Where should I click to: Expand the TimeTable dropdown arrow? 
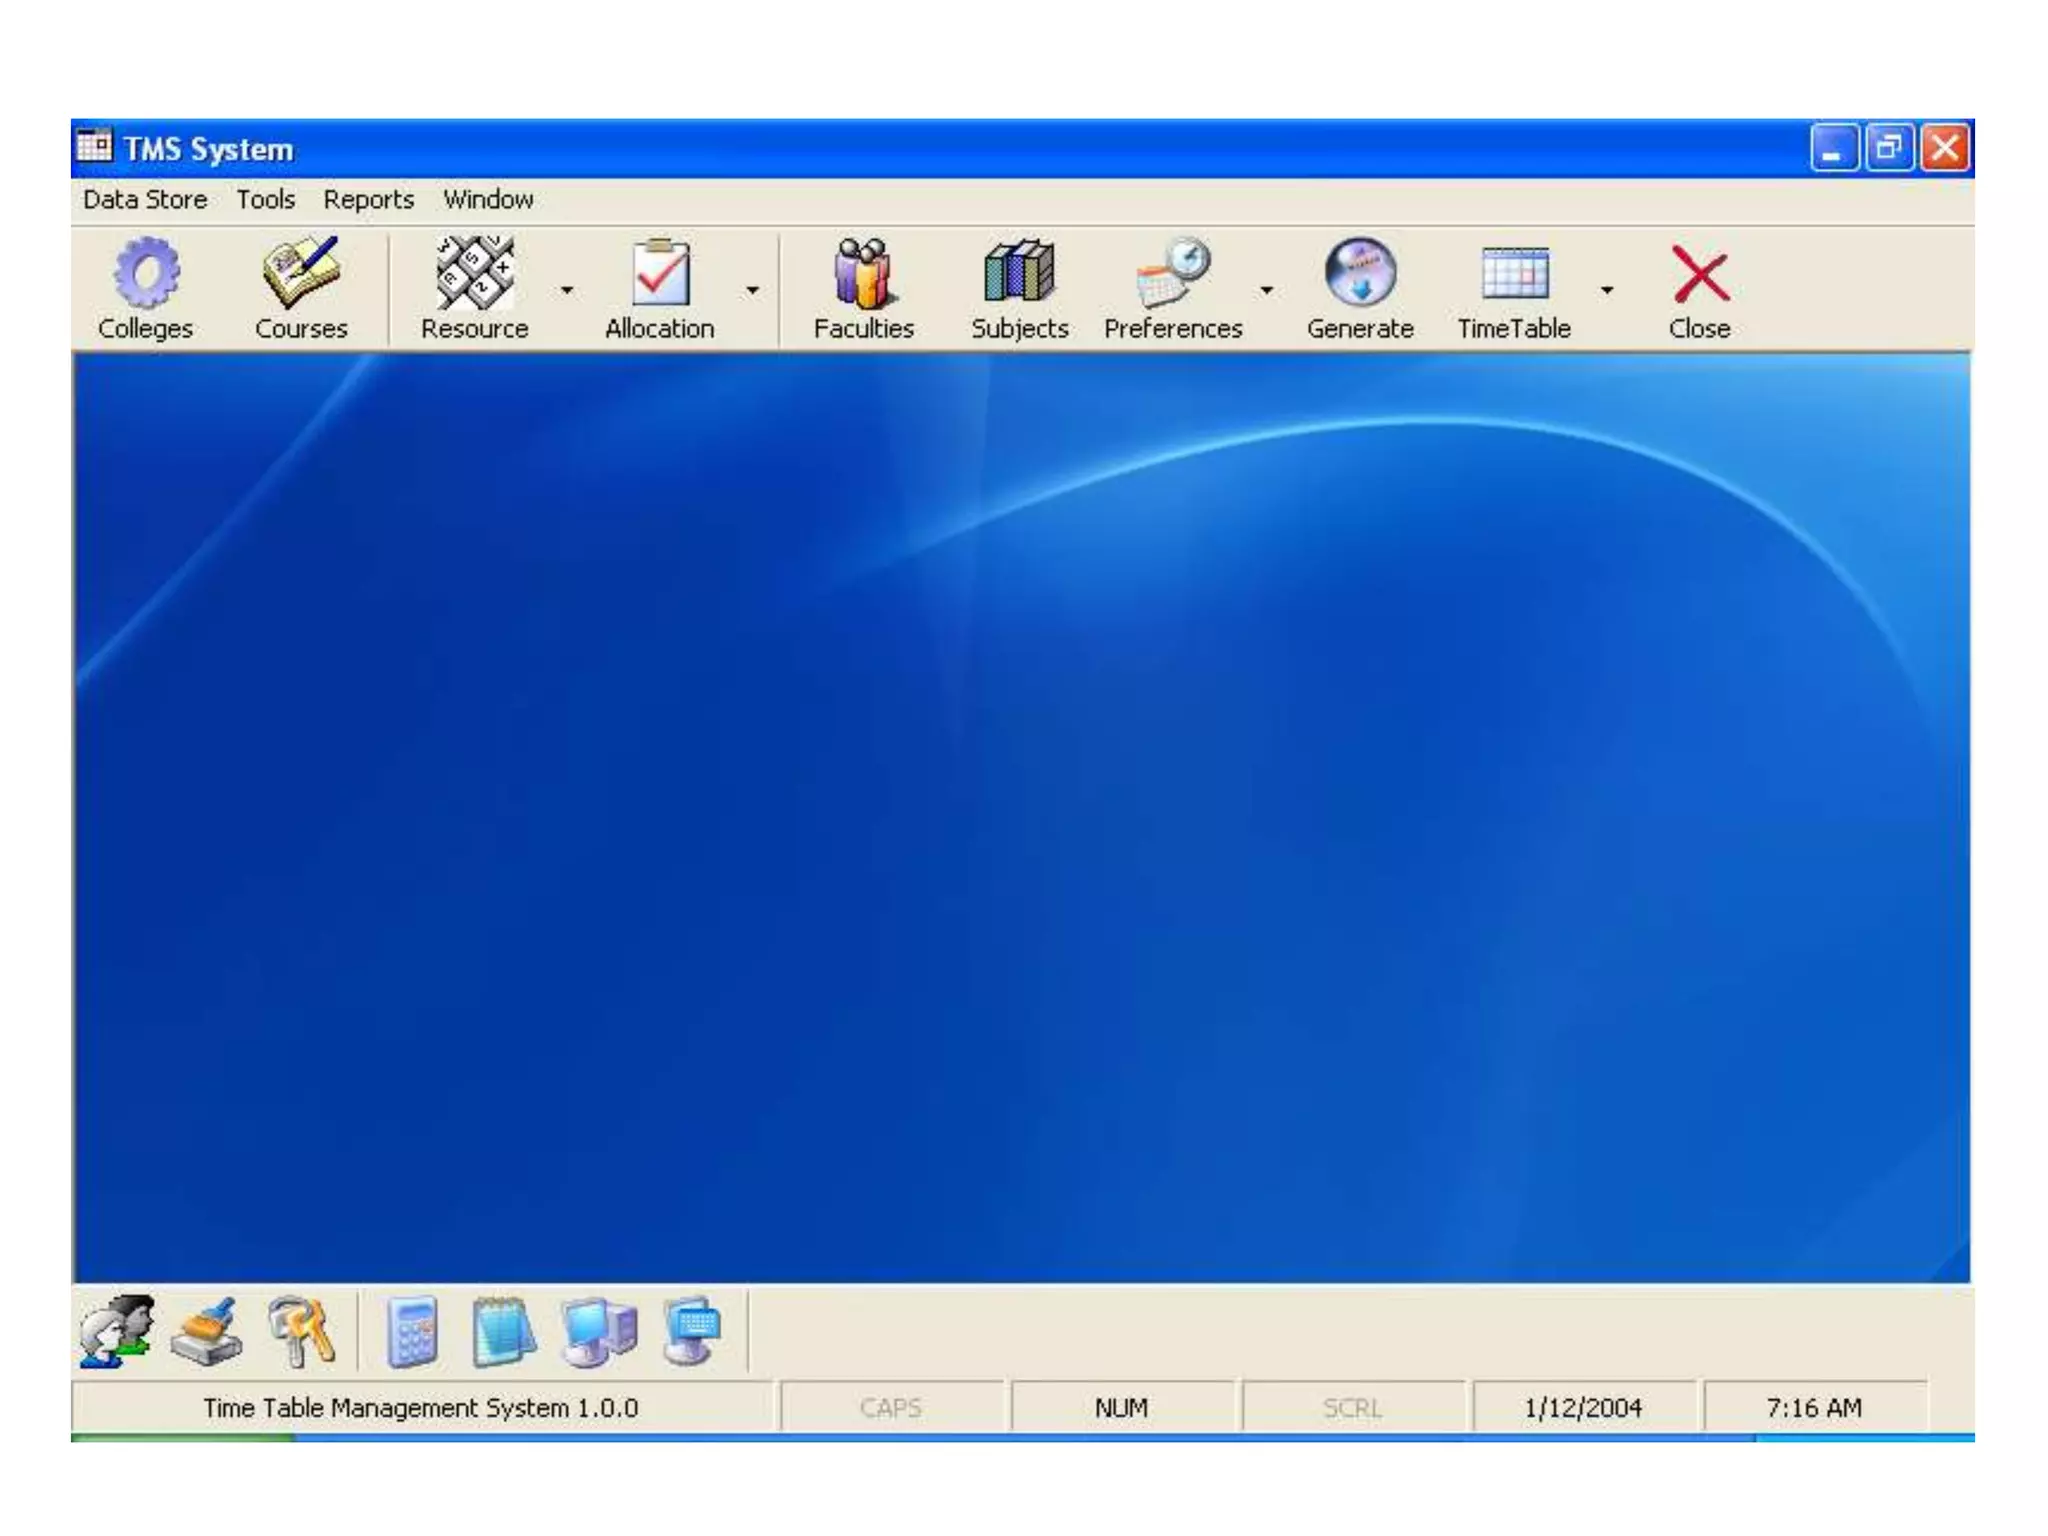pos(1606,291)
